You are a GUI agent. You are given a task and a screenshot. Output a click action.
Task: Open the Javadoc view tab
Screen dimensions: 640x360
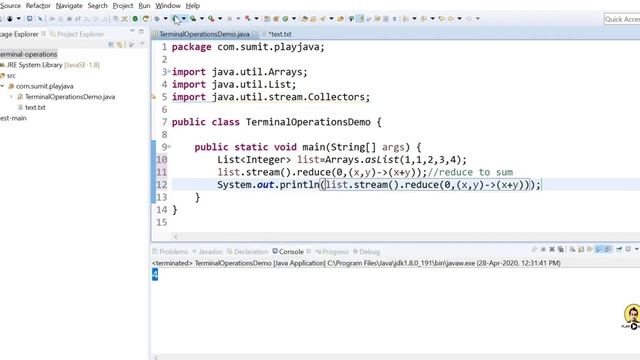click(207, 251)
